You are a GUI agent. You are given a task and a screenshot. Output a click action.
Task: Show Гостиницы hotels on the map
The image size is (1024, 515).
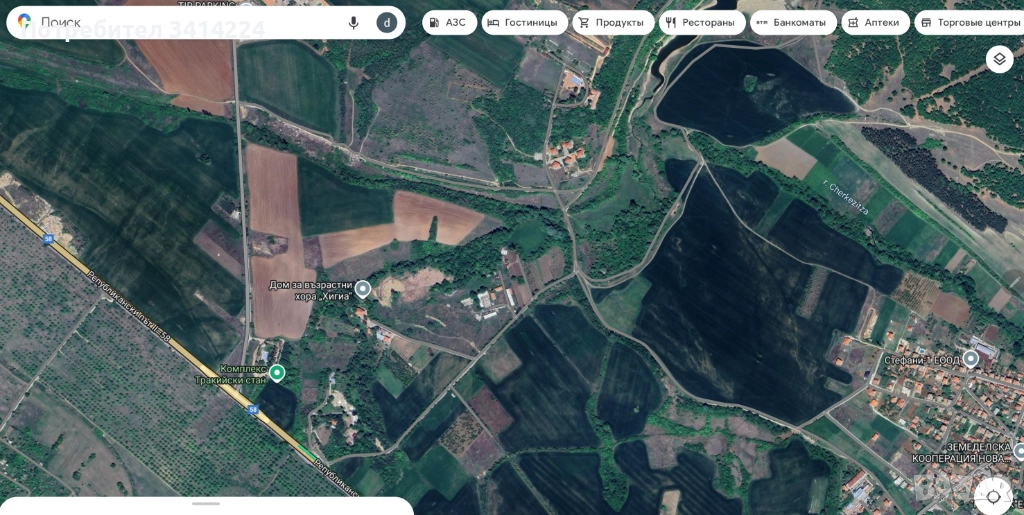(524, 22)
